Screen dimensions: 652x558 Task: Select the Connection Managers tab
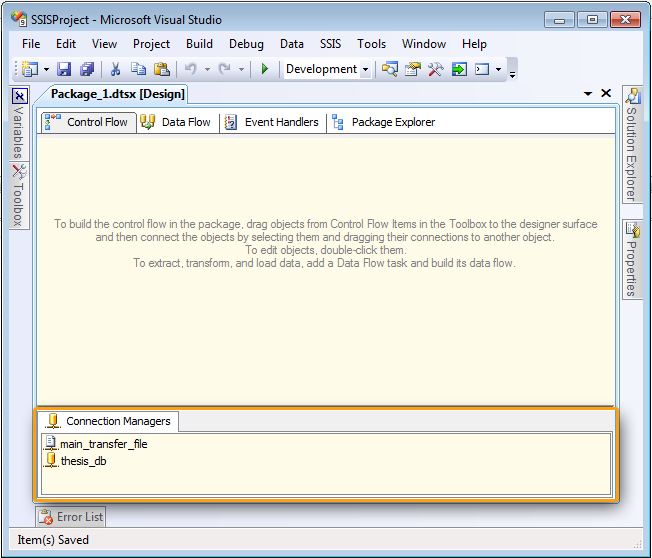click(108, 421)
